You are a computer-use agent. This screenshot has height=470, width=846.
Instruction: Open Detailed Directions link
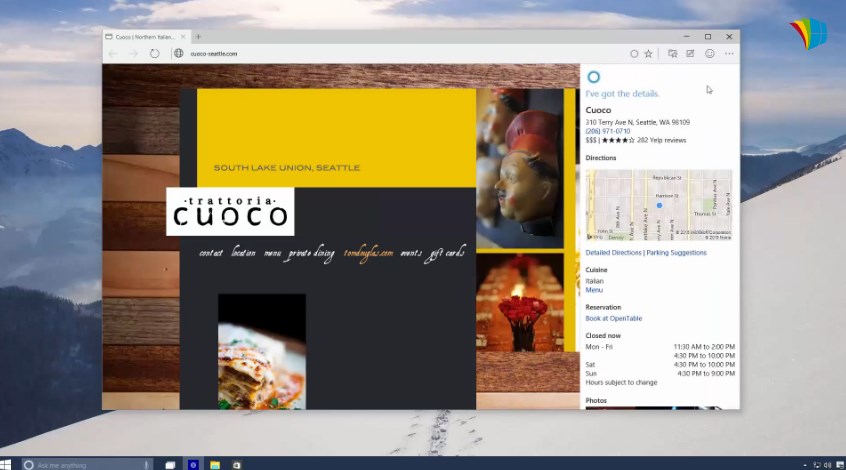pyautogui.click(x=613, y=253)
